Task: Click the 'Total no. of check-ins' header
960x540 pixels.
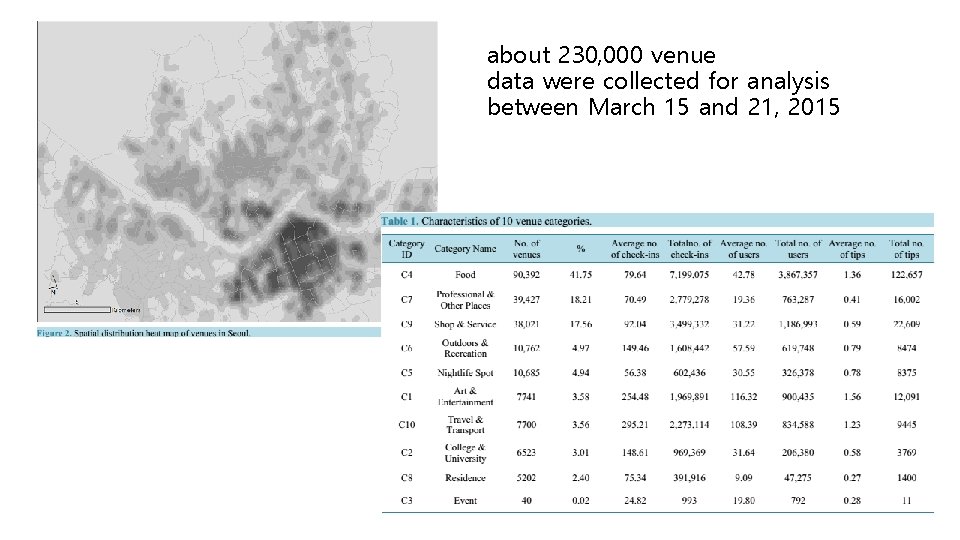Action: tap(689, 249)
